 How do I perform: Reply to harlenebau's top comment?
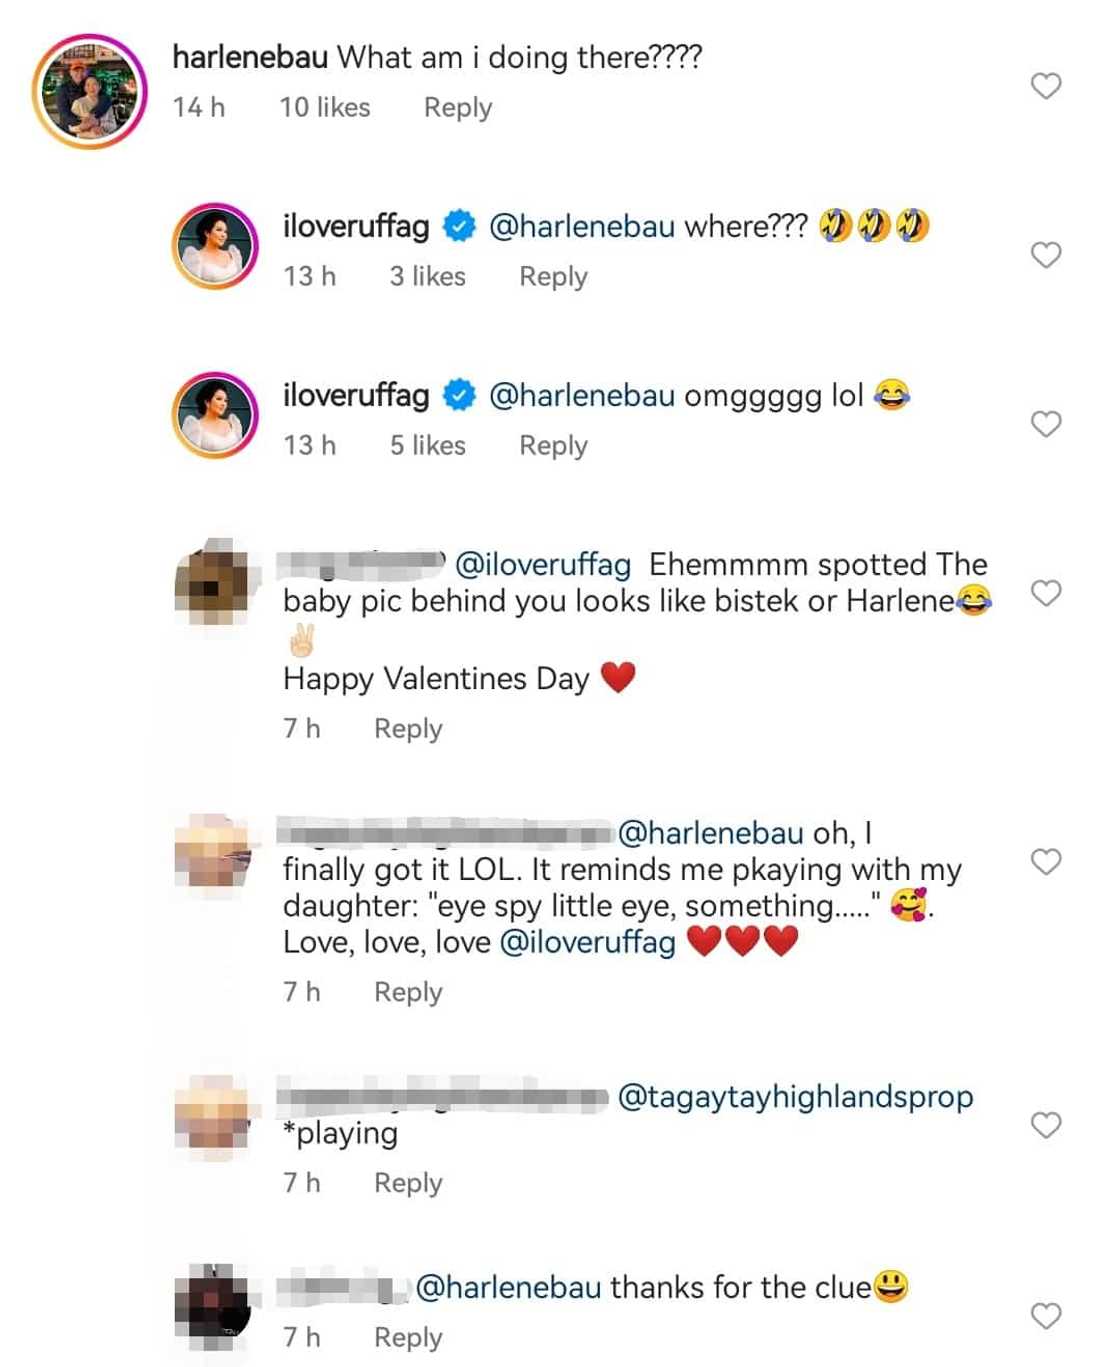[457, 108]
